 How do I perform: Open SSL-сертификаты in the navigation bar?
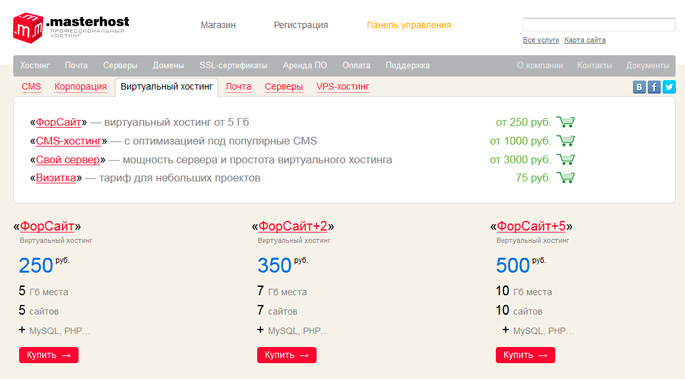[233, 65]
